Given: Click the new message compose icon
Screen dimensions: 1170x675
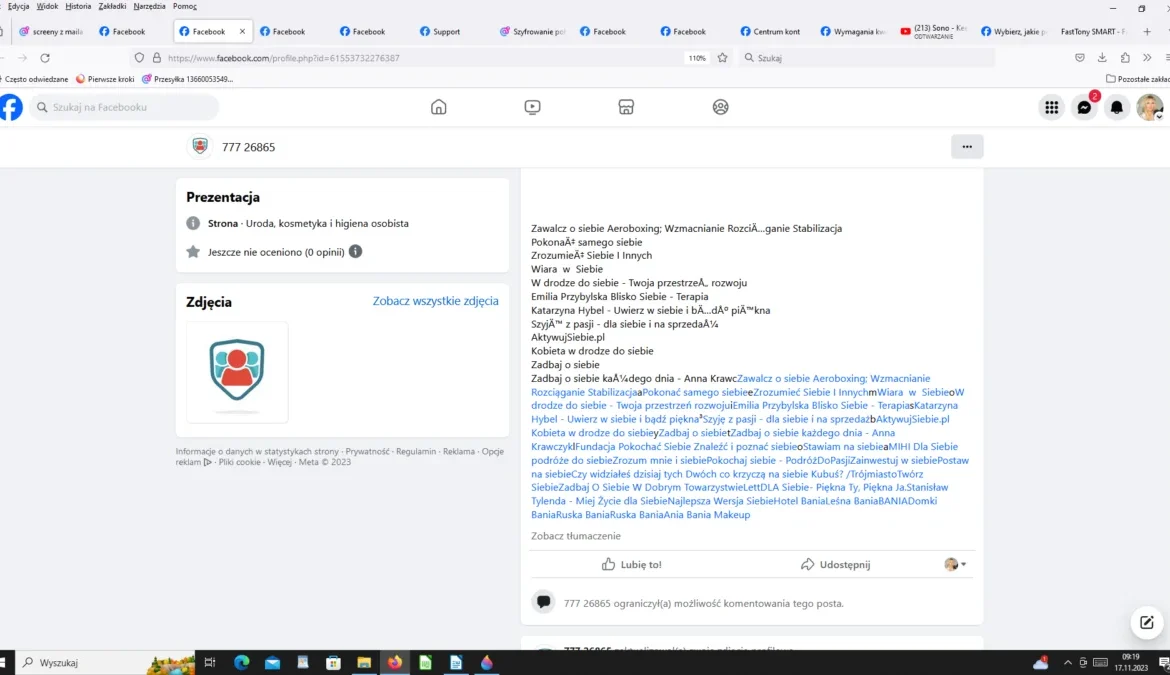Looking at the screenshot, I should 1146,622.
